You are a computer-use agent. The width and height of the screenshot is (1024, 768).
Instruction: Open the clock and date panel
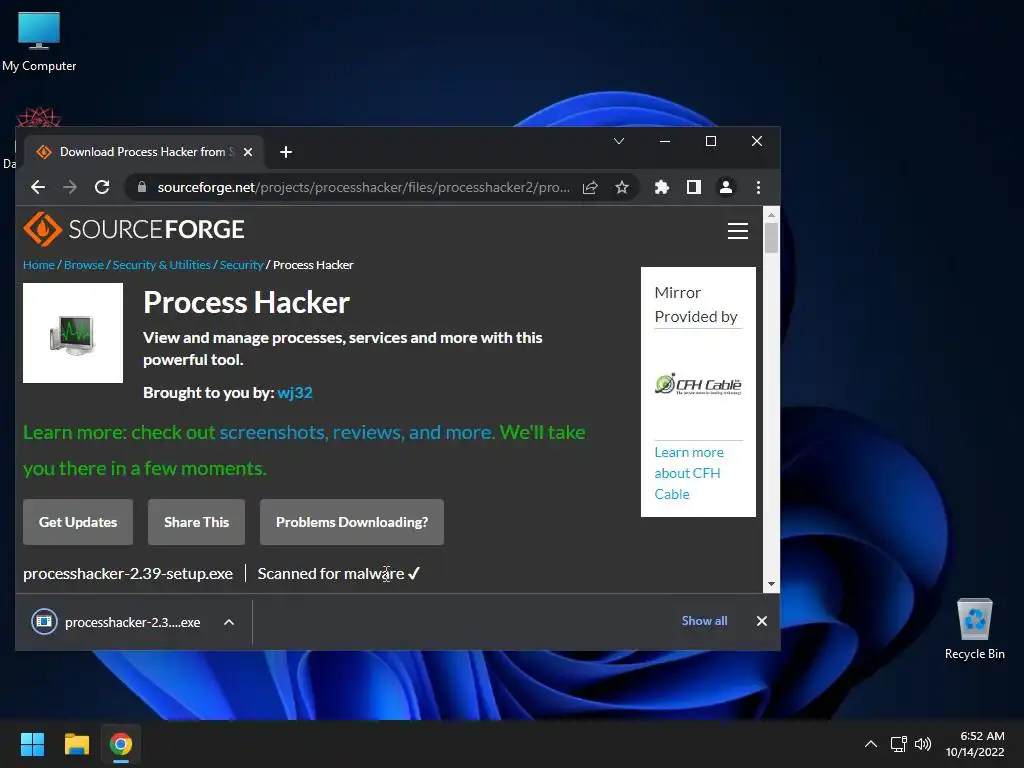[975, 744]
